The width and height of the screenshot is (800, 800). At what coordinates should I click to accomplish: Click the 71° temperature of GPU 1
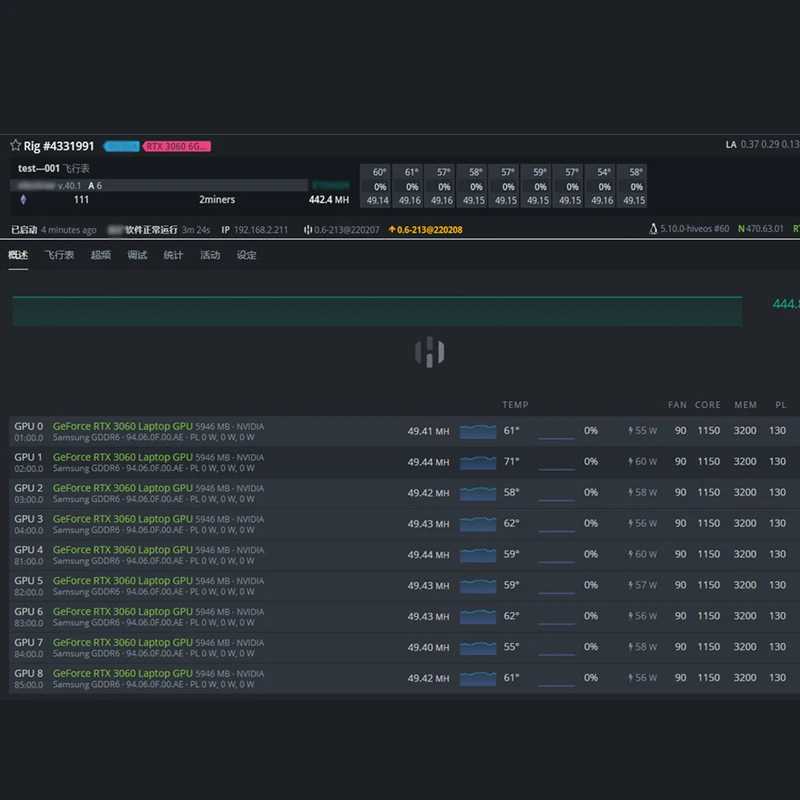[x=512, y=461]
